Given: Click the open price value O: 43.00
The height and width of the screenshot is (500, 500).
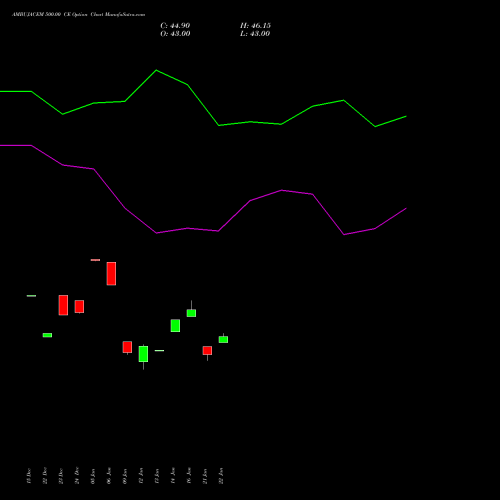Looking at the screenshot, I should 175,34.
